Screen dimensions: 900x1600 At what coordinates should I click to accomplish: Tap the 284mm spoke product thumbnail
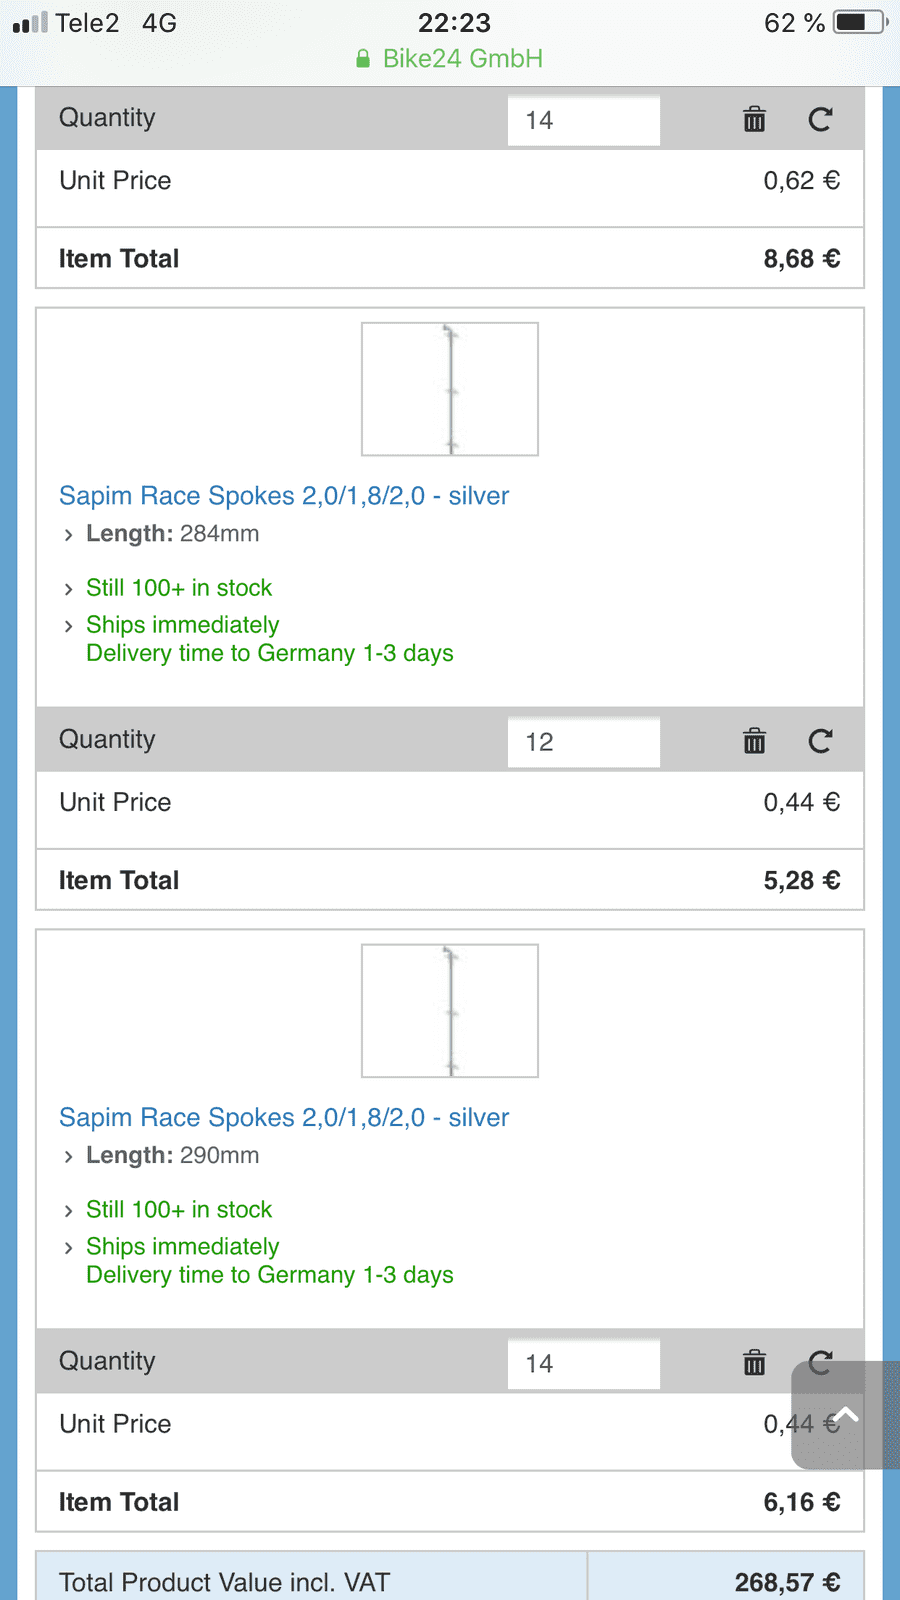[450, 389]
